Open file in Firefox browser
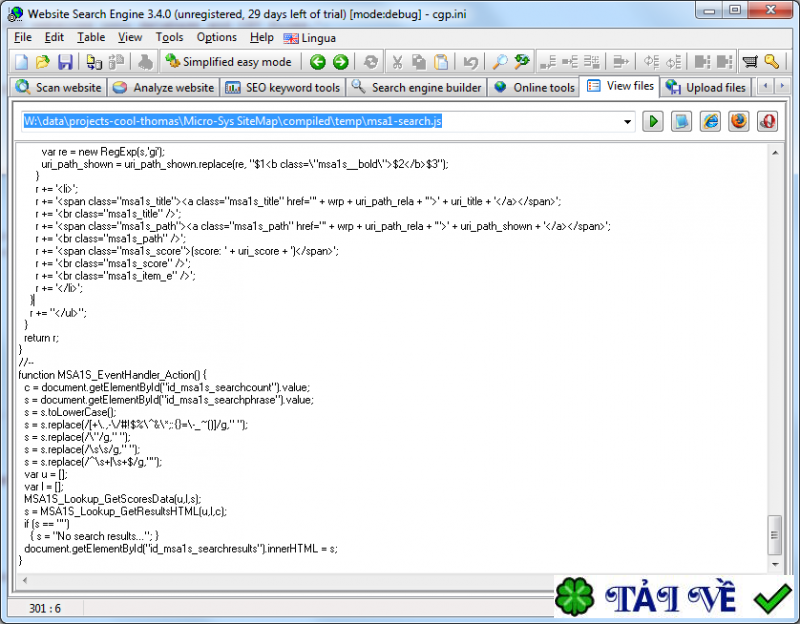 pos(739,121)
